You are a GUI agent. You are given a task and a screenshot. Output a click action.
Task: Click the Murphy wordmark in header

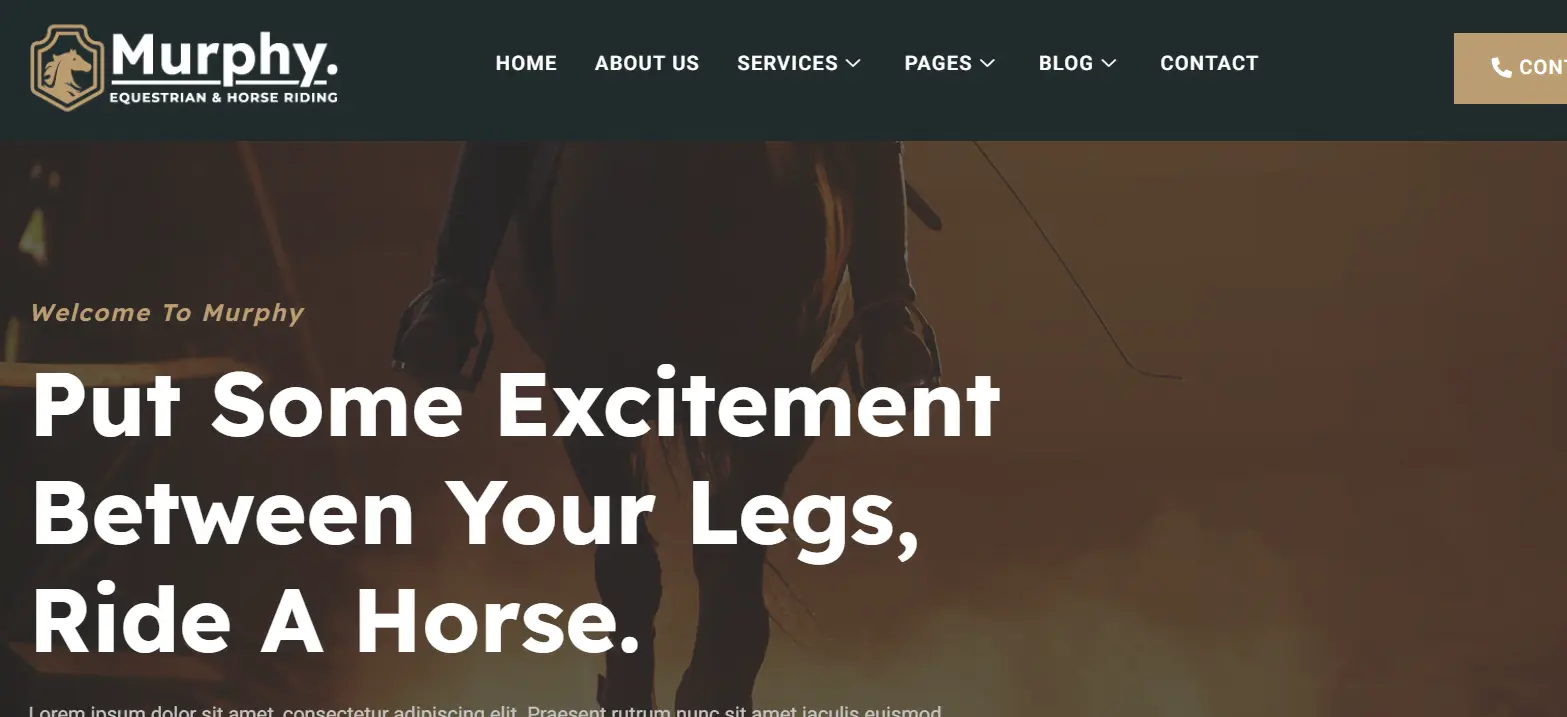click(225, 58)
